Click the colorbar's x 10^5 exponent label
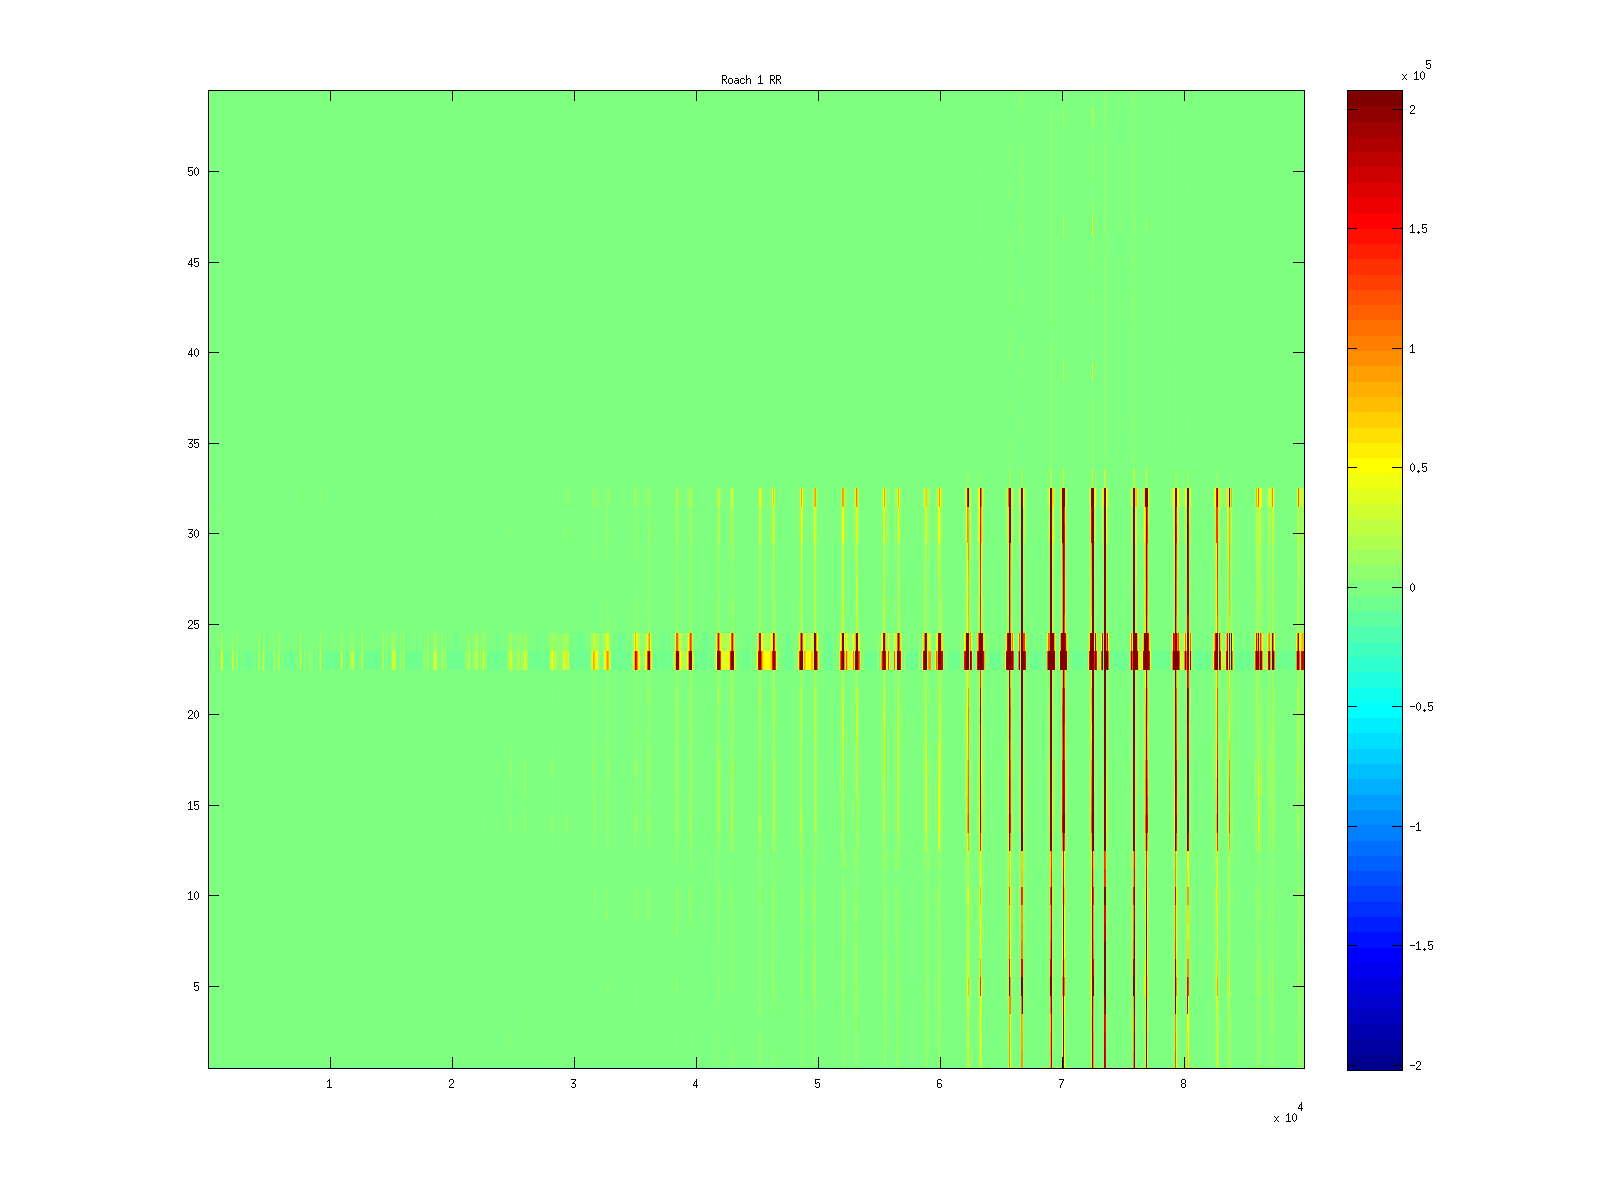1600x1200 pixels. [x=1414, y=74]
